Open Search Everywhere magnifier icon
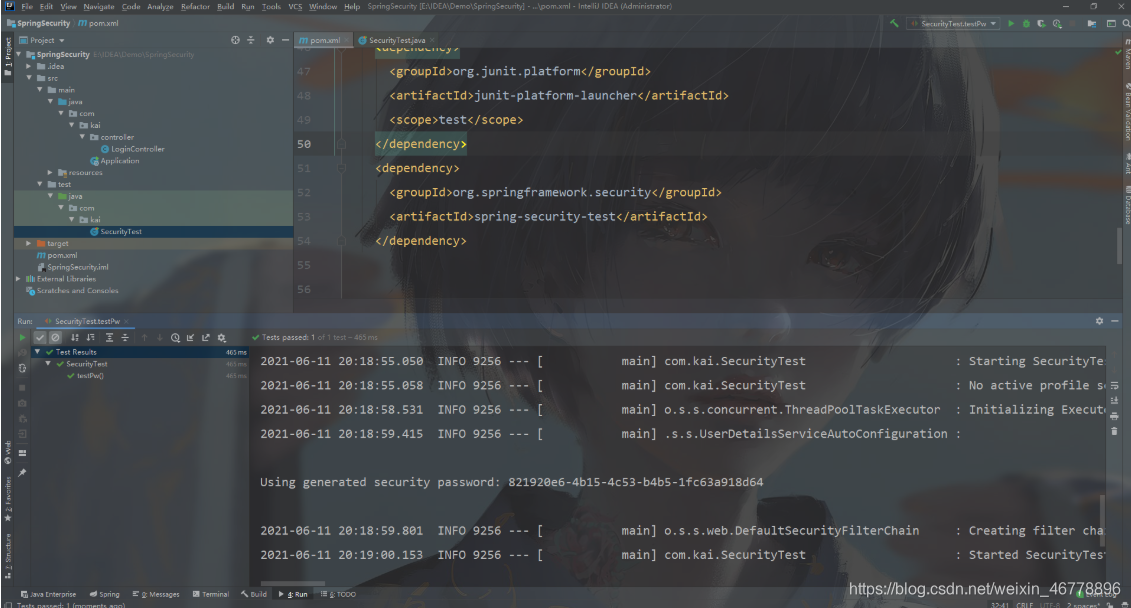Image resolution: width=1131 pixels, height=608 pixels. click(x=1126, y=22)
